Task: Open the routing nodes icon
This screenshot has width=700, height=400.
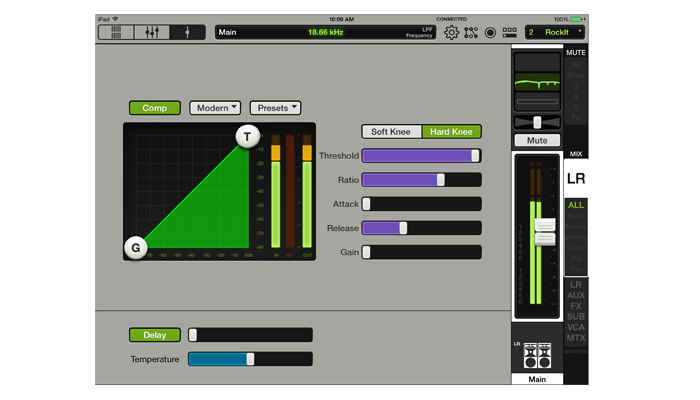Action: tap(471, 32)
